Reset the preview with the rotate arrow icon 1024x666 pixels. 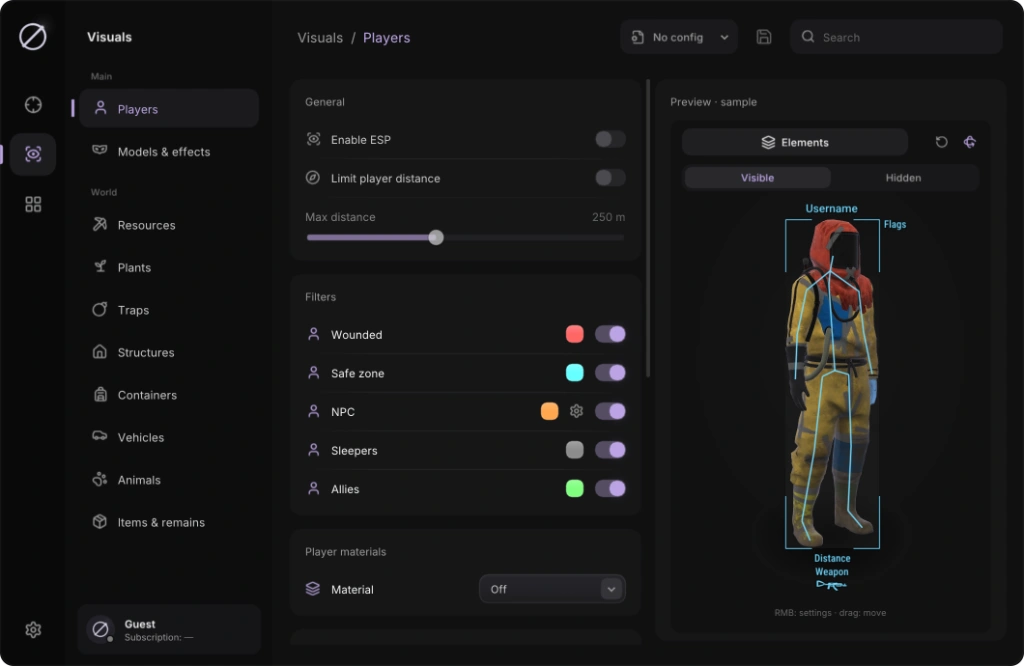click(x=941, y=142)
